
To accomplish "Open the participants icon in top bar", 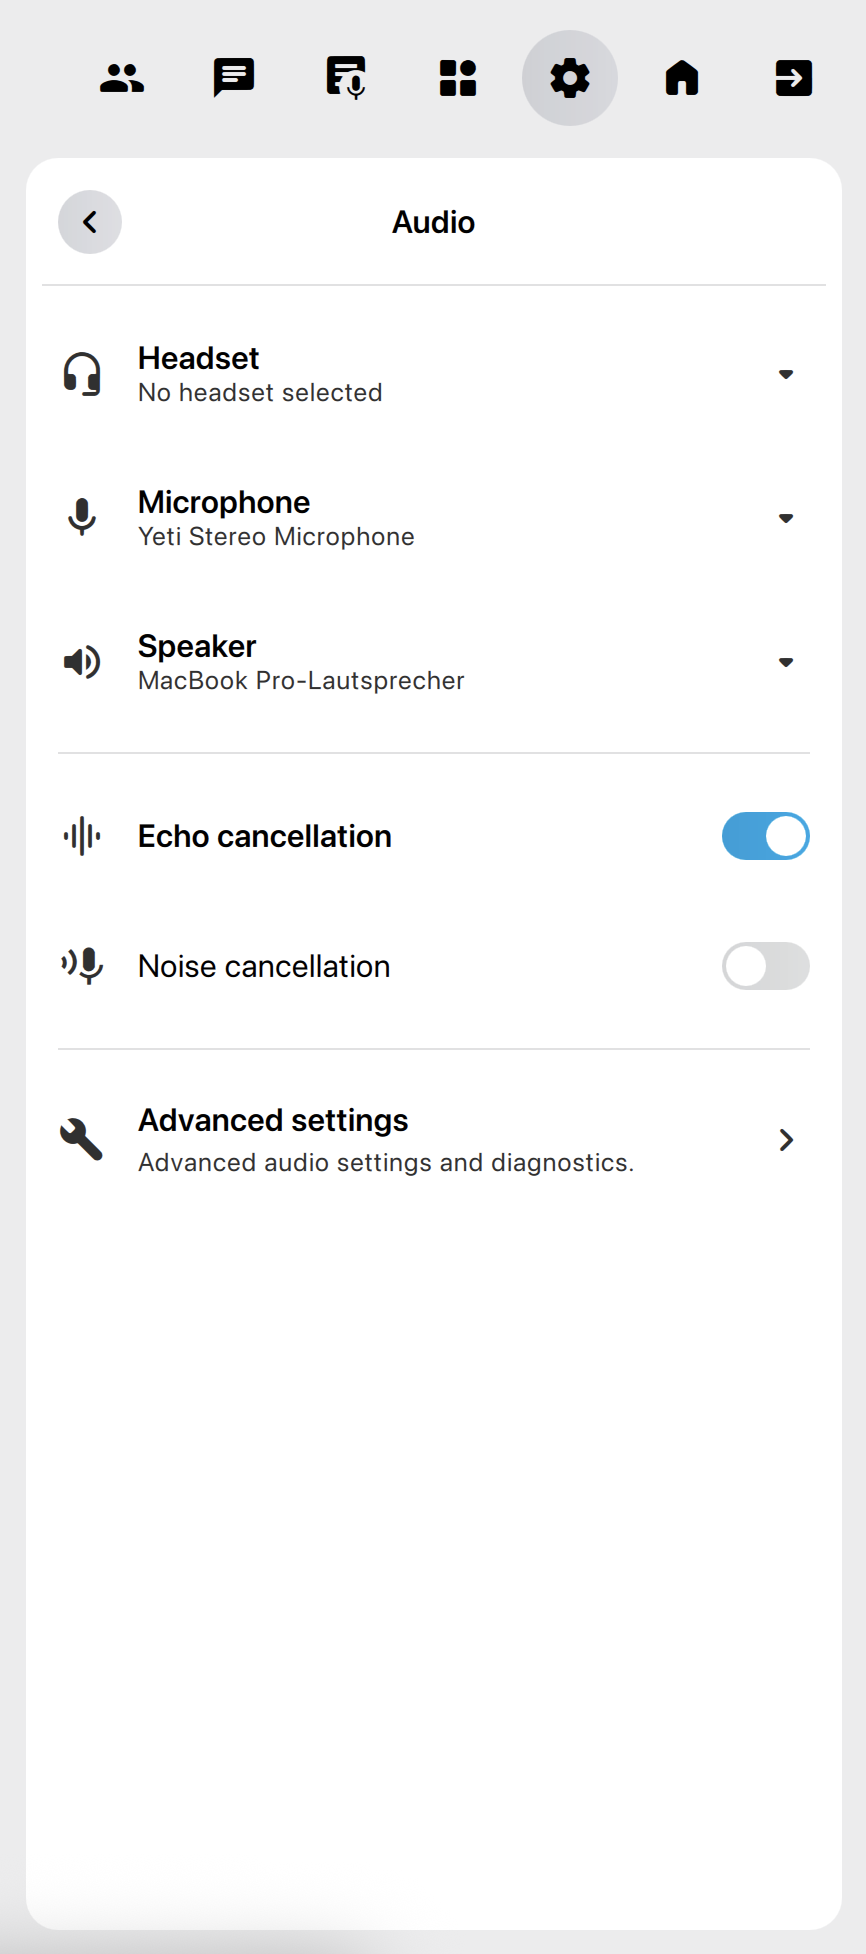I will tap(122, 78).
